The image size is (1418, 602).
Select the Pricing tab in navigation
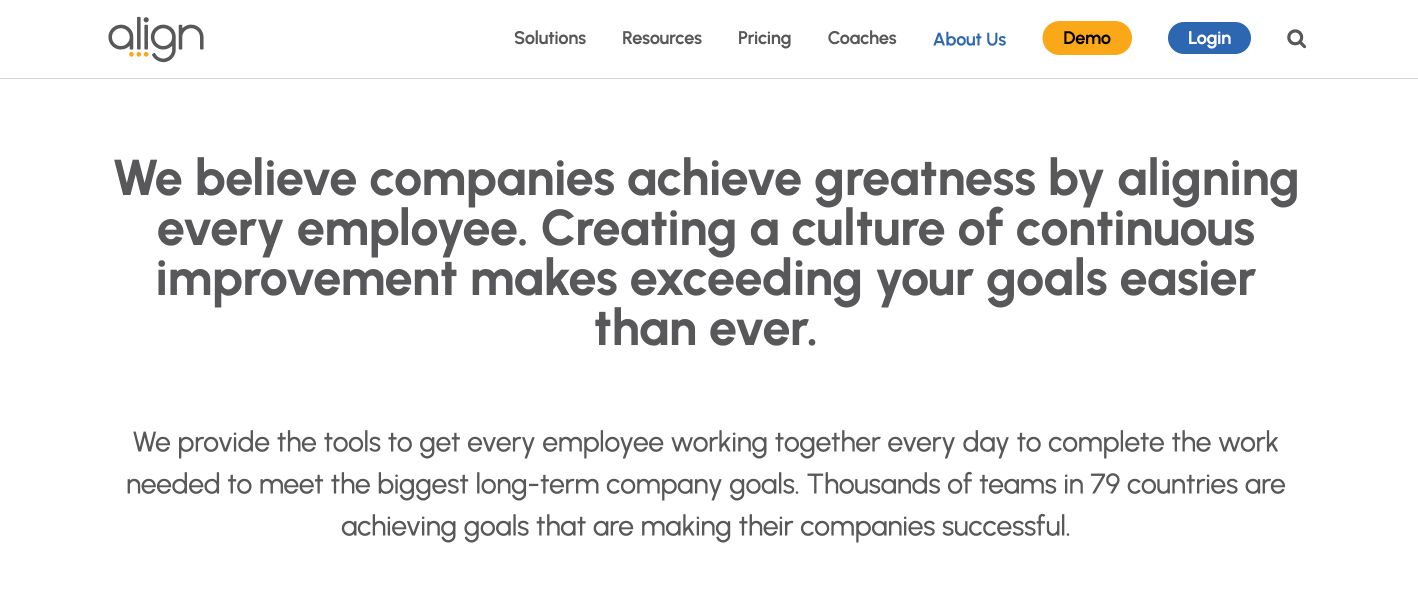point(764,38)
